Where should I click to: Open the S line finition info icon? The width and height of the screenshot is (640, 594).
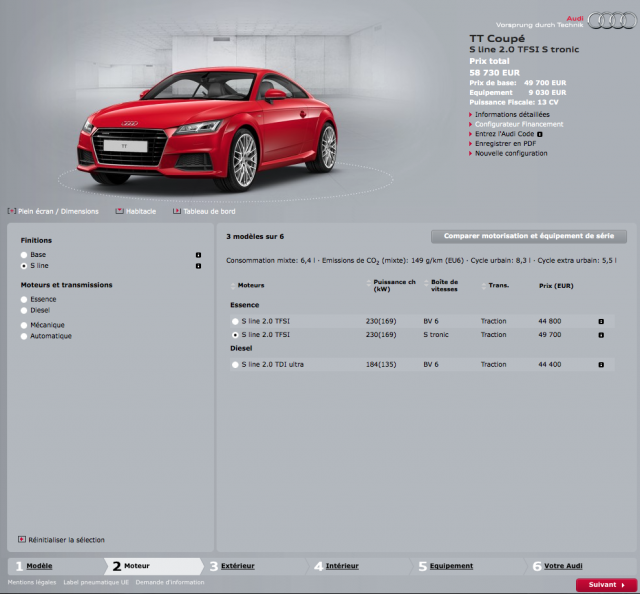[198, 266]
